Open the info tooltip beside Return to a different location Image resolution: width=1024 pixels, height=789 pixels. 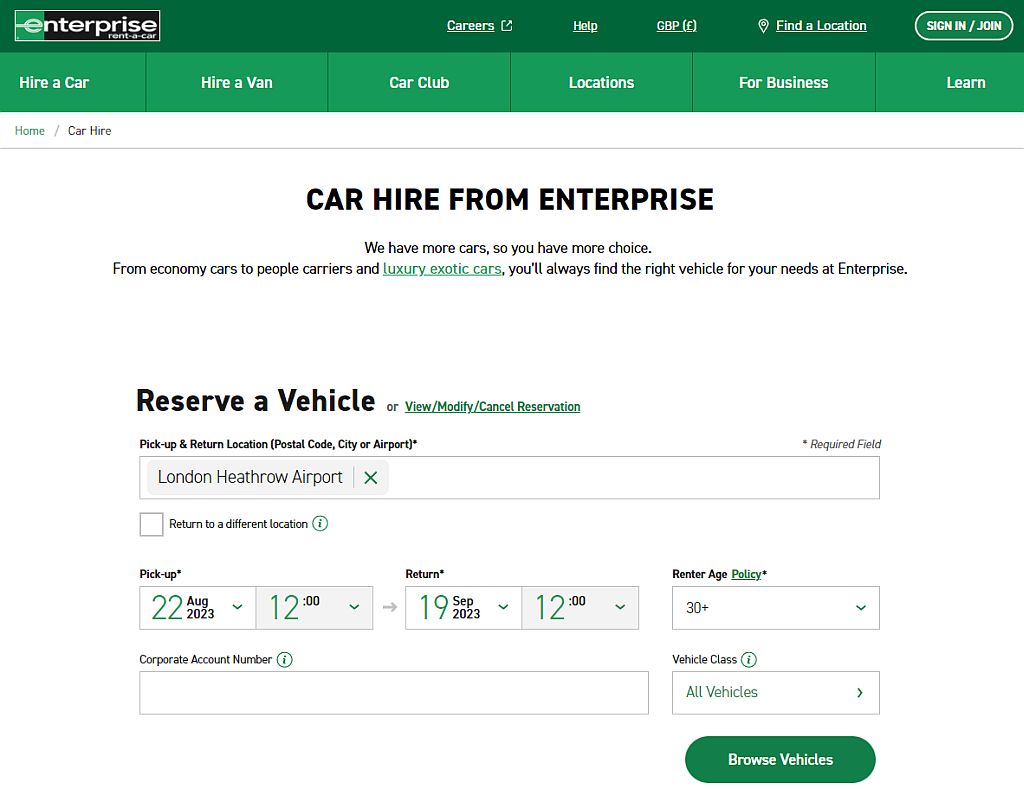click(319, 523)
